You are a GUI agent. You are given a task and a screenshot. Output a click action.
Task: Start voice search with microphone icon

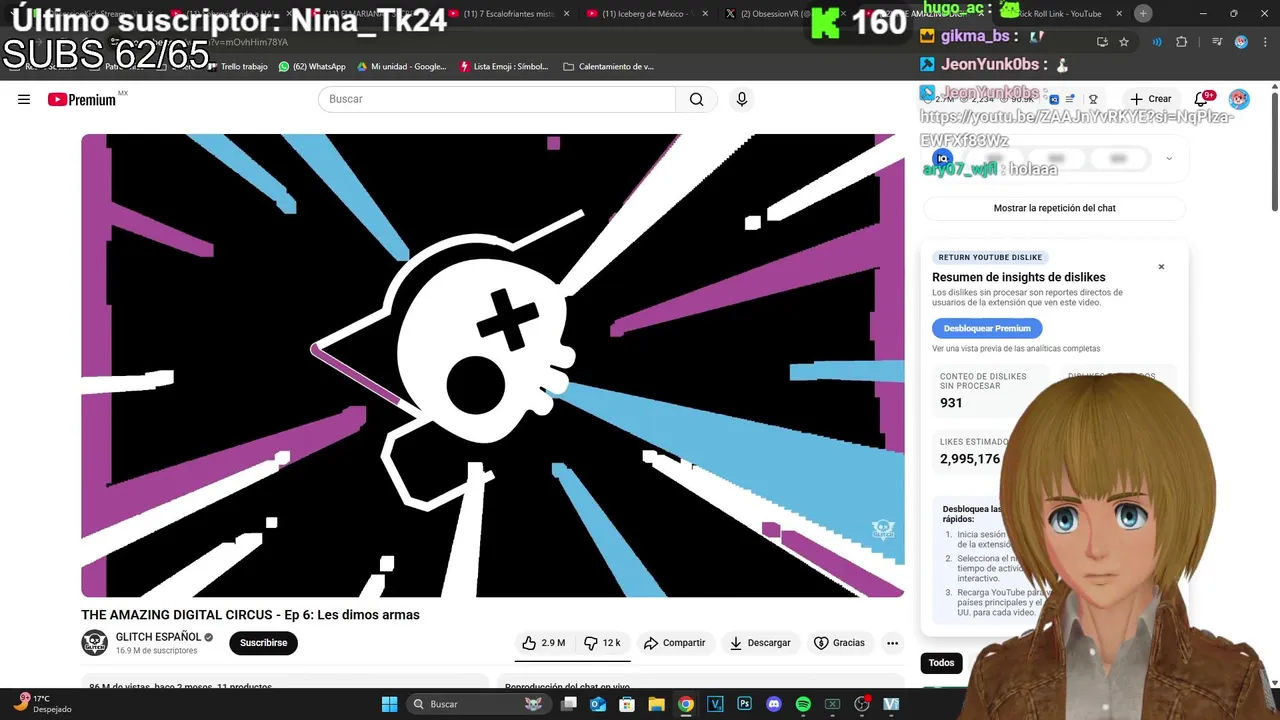click(x=742, y=99)
